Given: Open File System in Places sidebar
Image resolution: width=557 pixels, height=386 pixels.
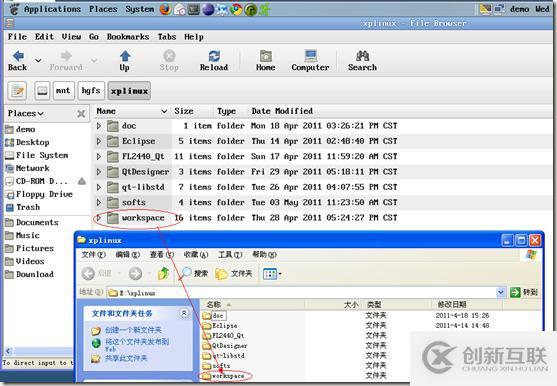Looking at the screenshot, I should 37,155.
